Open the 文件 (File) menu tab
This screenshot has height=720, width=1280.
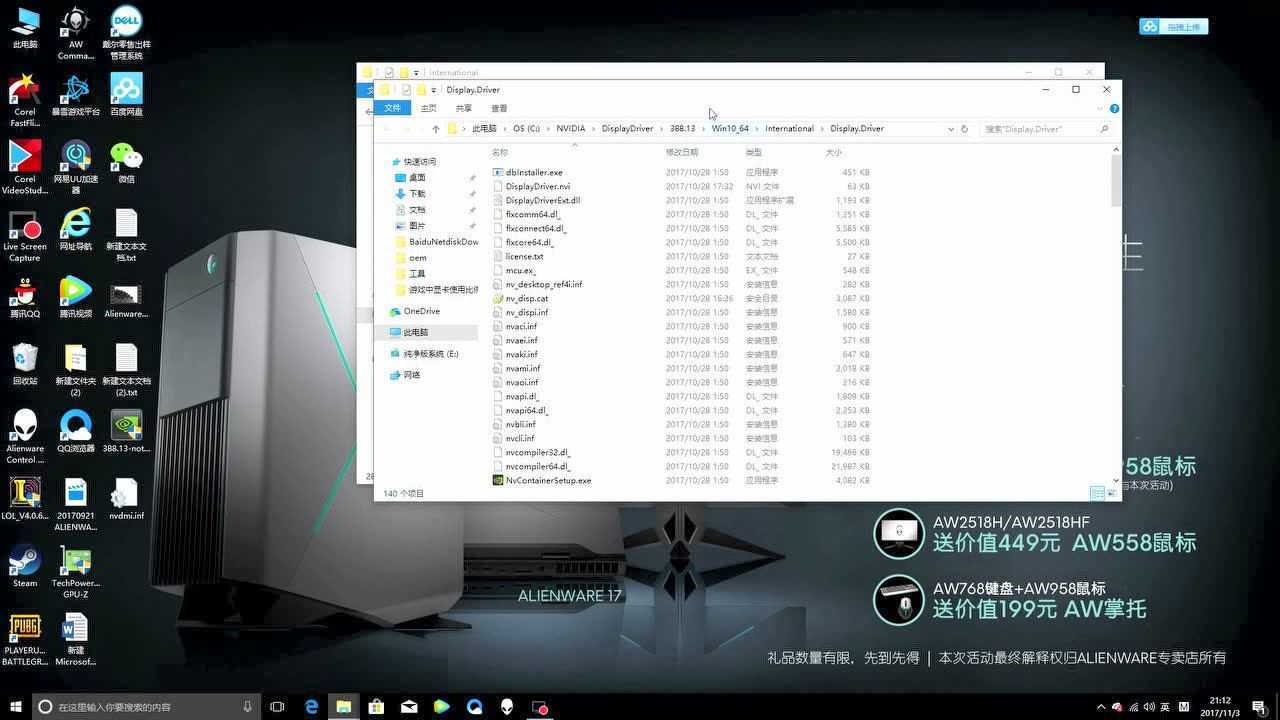coord(392,108)
